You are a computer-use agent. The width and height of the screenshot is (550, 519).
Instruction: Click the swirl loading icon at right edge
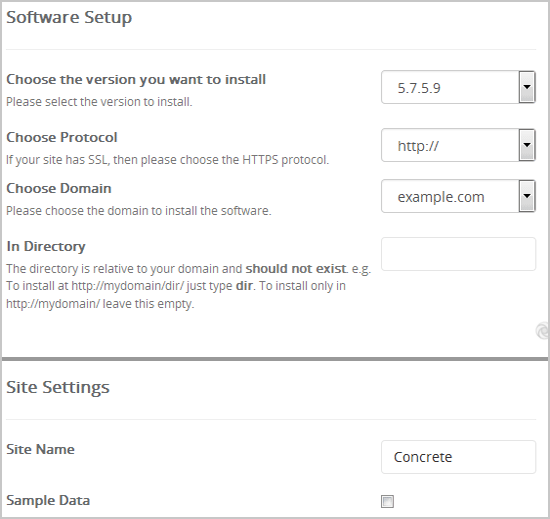click(x=543, y=331)
